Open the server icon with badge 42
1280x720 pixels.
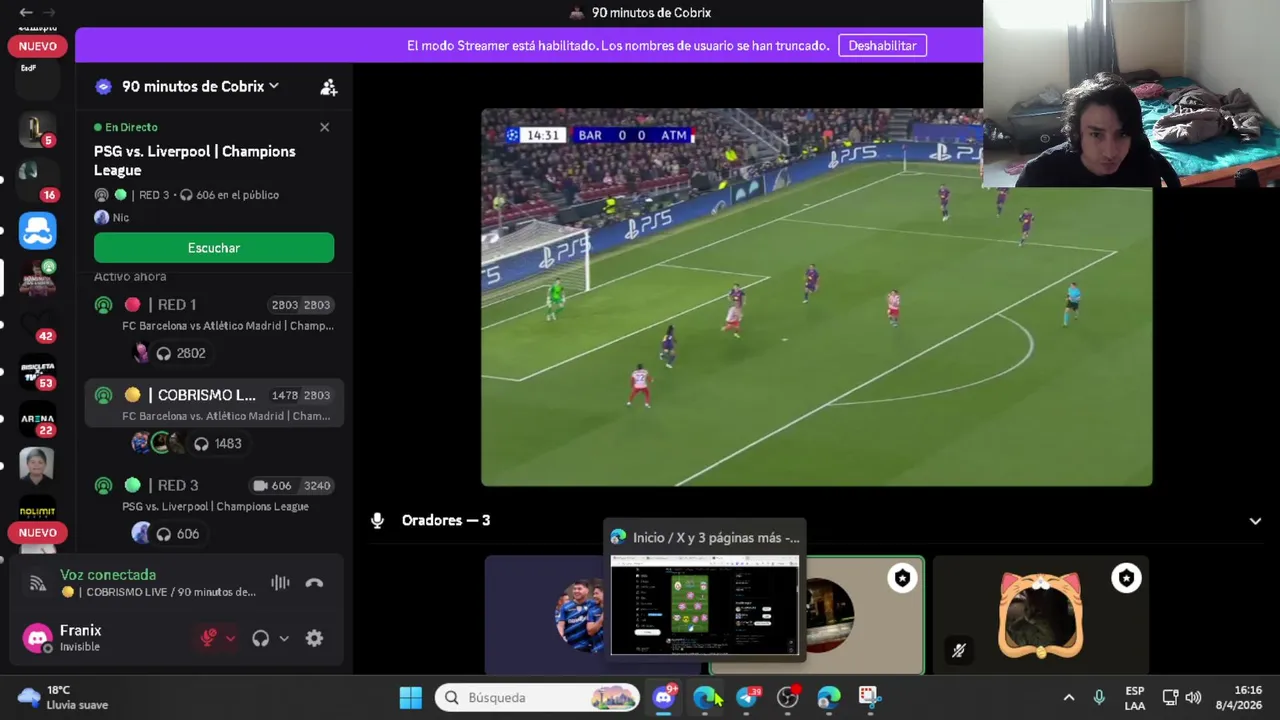point(37,326)
